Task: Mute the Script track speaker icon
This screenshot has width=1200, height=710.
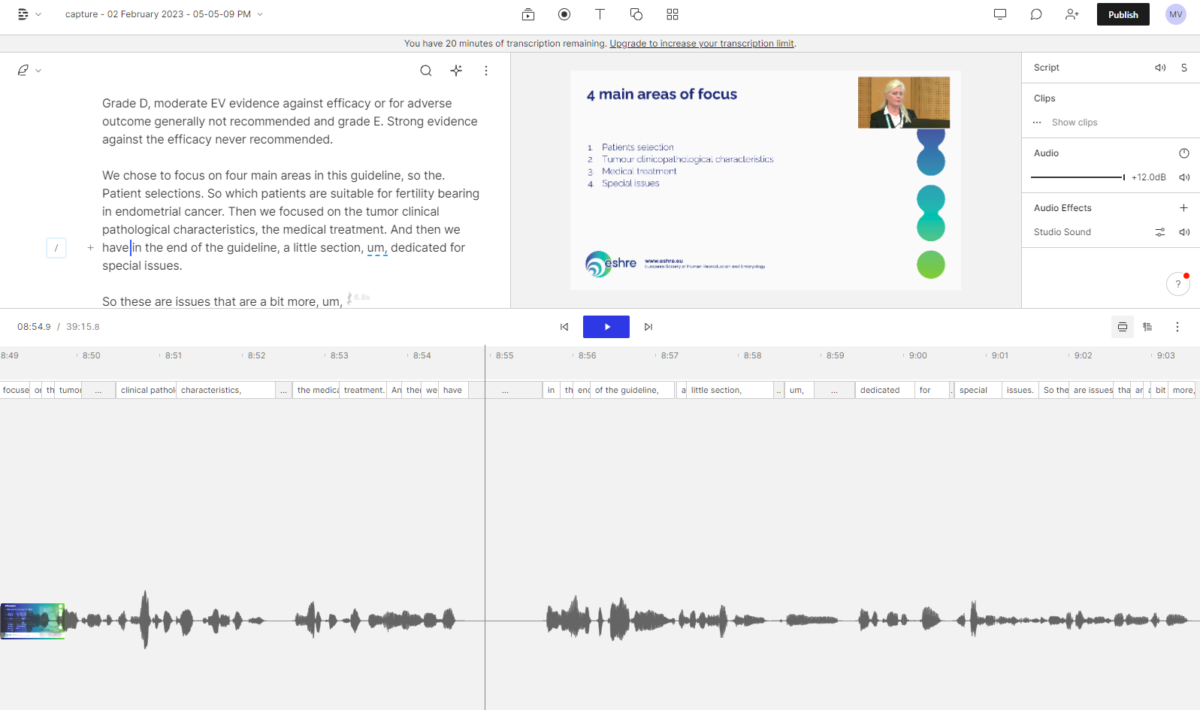Action: click(1160, 67)
